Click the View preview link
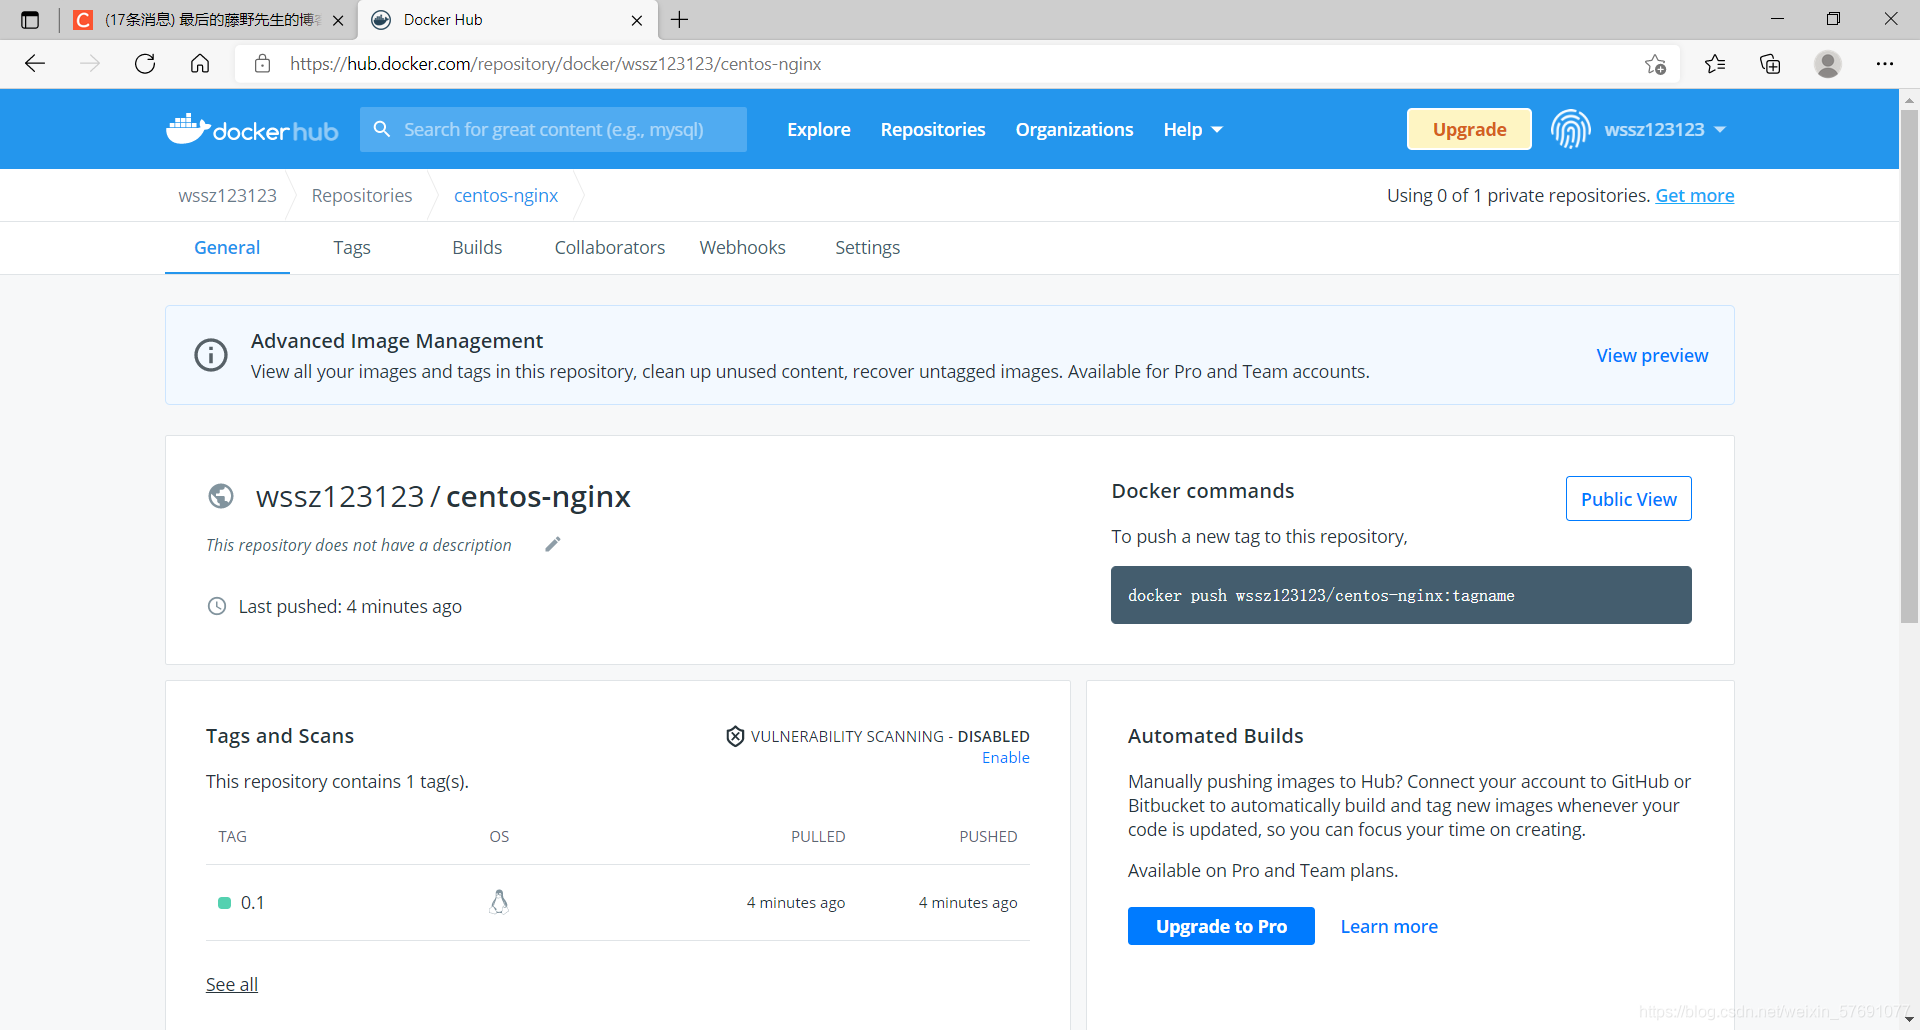The image size is (1920, 1030). [x=1652, y=355]
